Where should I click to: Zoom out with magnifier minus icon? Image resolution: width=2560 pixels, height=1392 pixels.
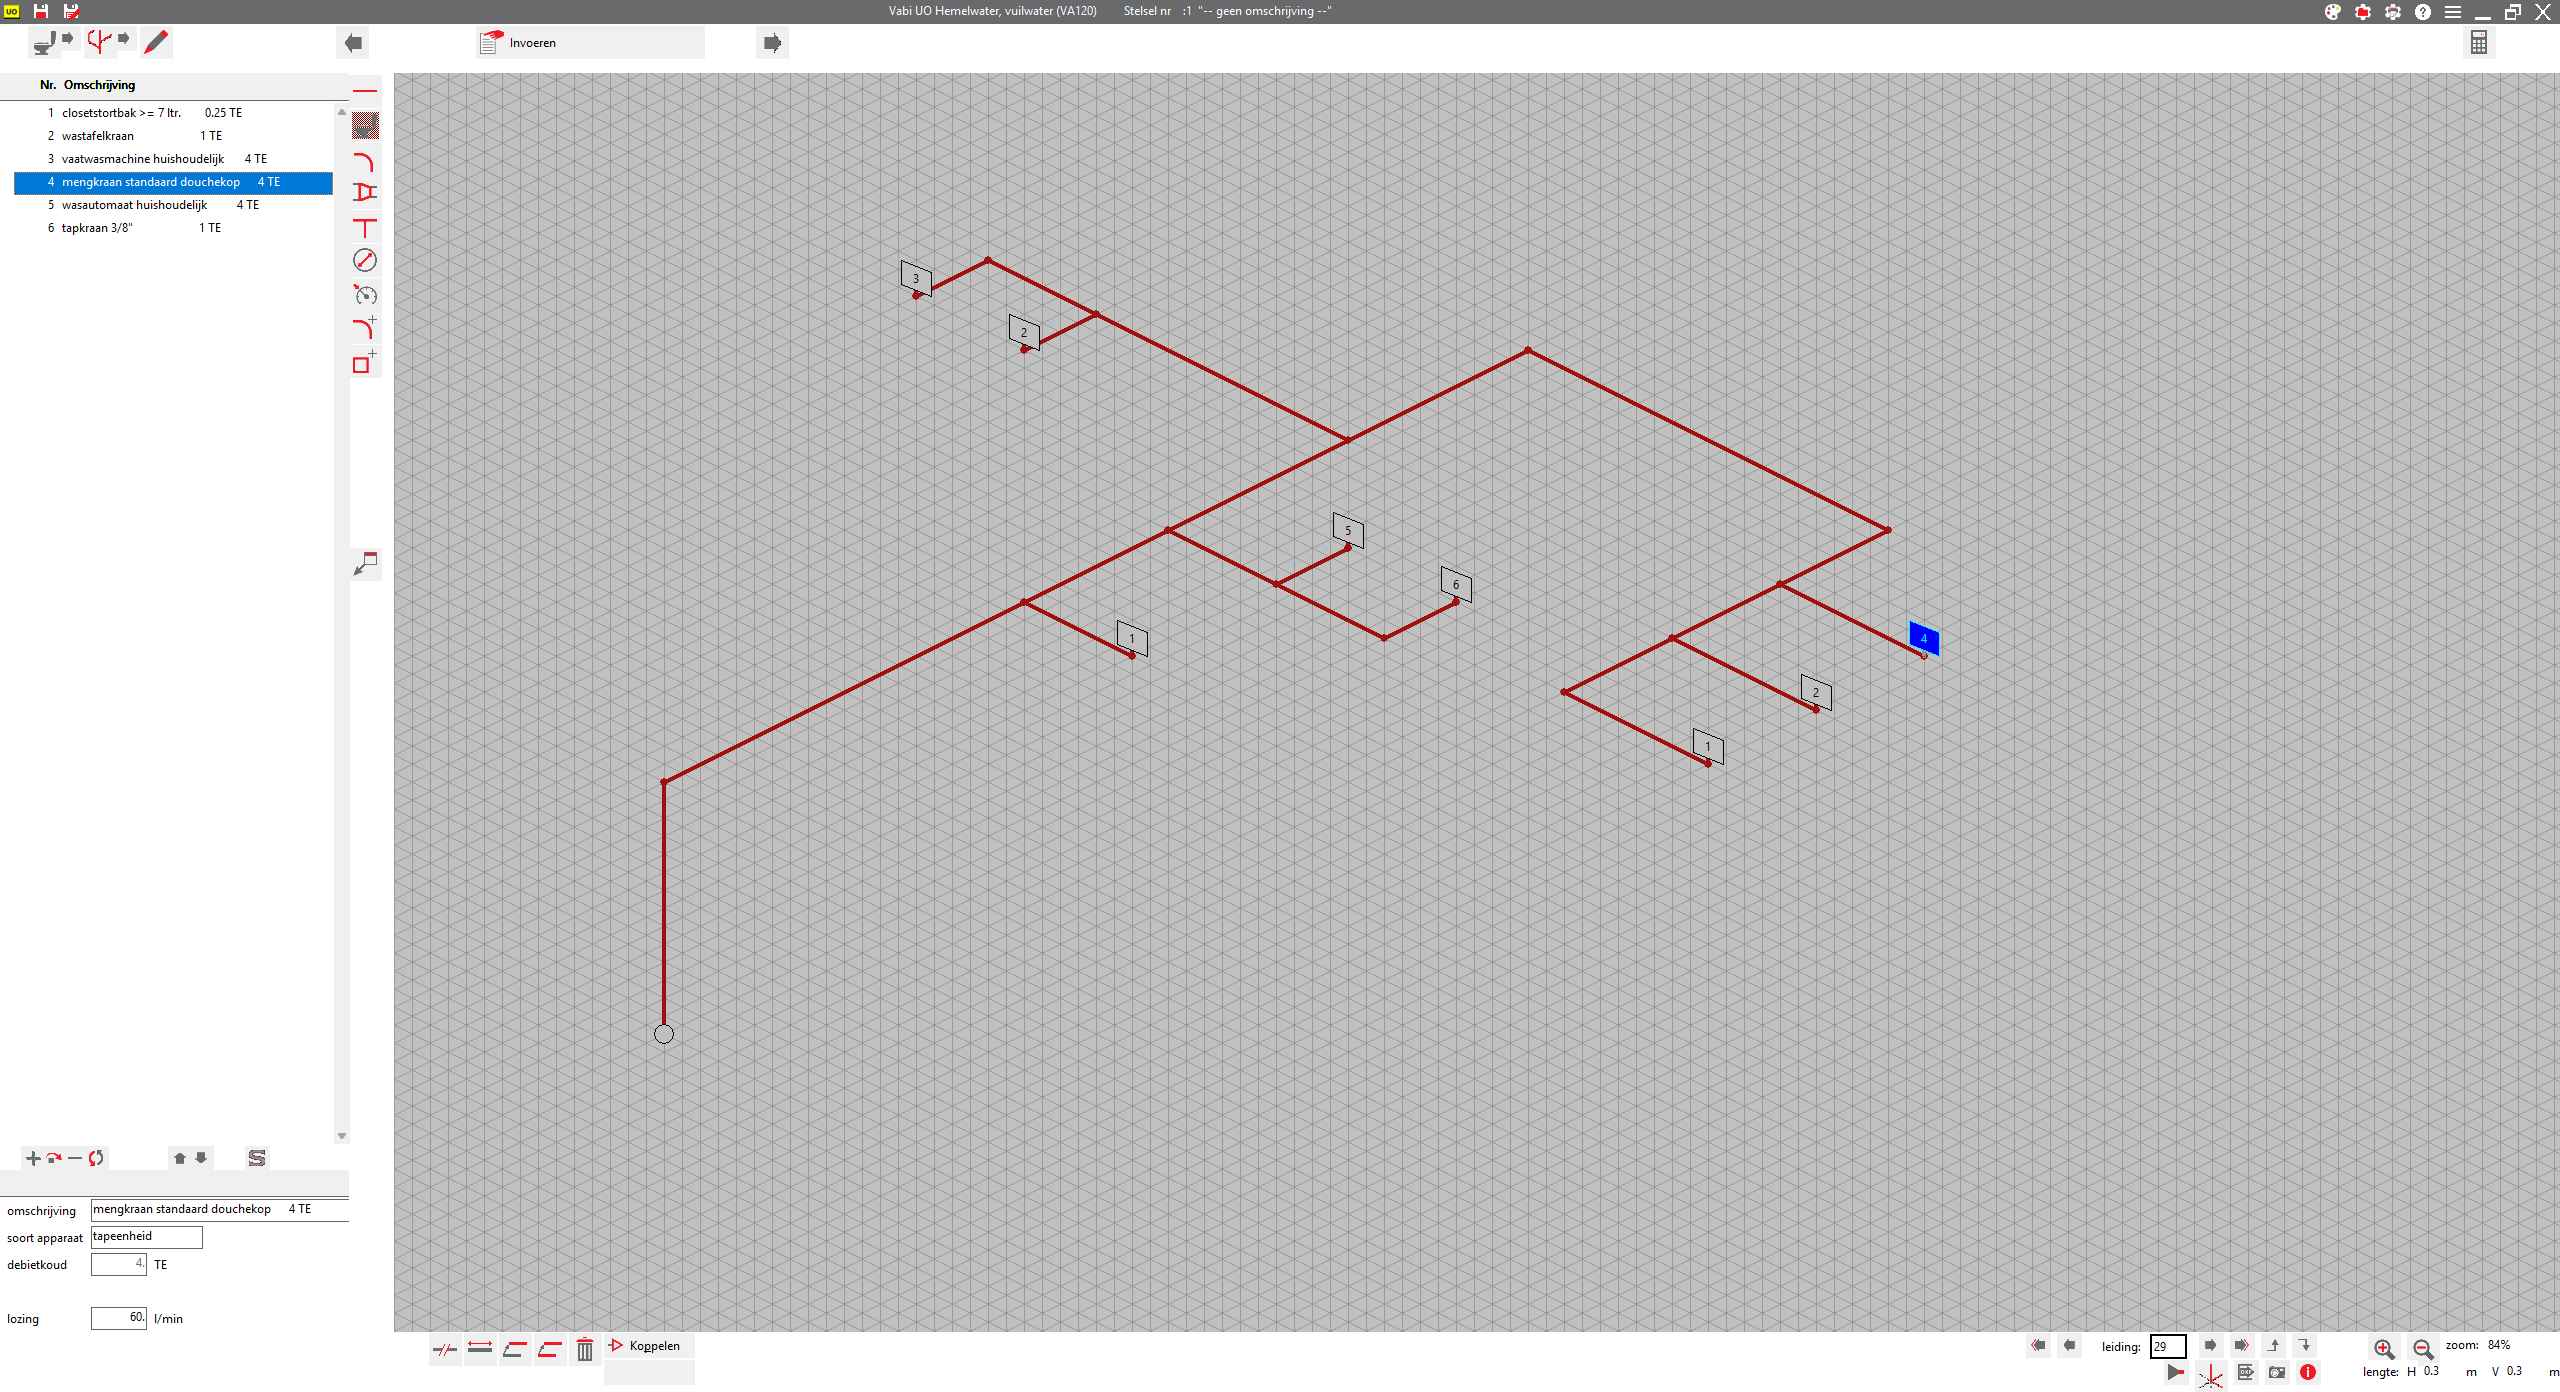pyautogui.click(x=2422, y=1349)
